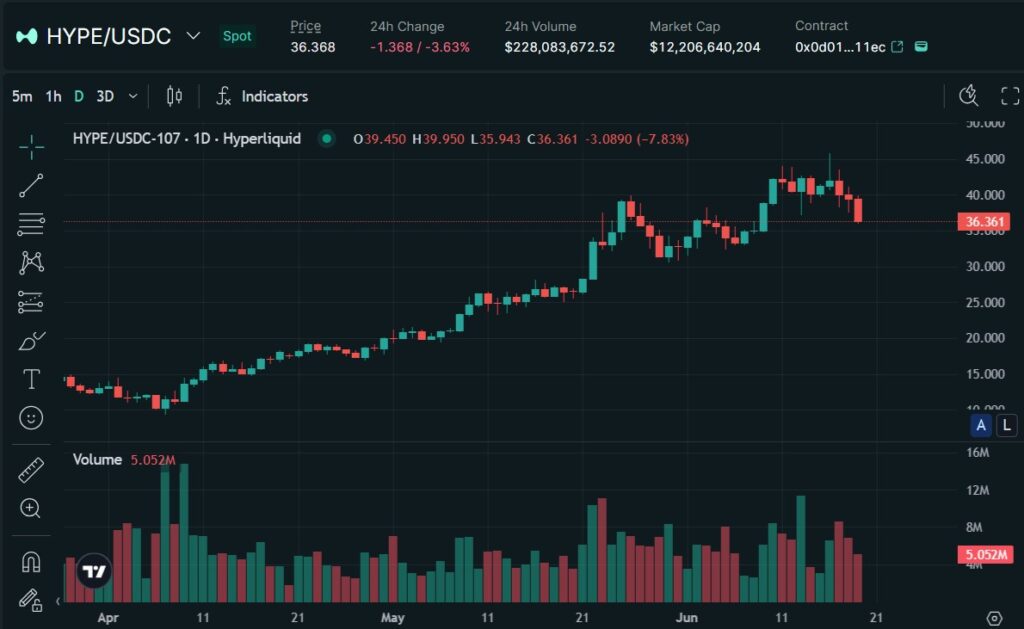Toggle magnet mode for drawings
Viewport: 1024px width, 629px height.
click(x=31, y=562)
